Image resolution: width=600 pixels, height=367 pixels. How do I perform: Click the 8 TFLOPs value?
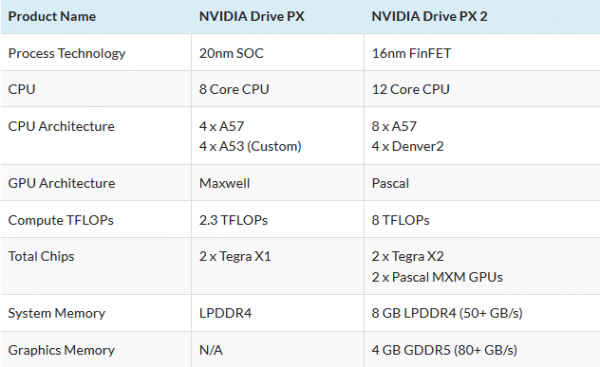401,220
